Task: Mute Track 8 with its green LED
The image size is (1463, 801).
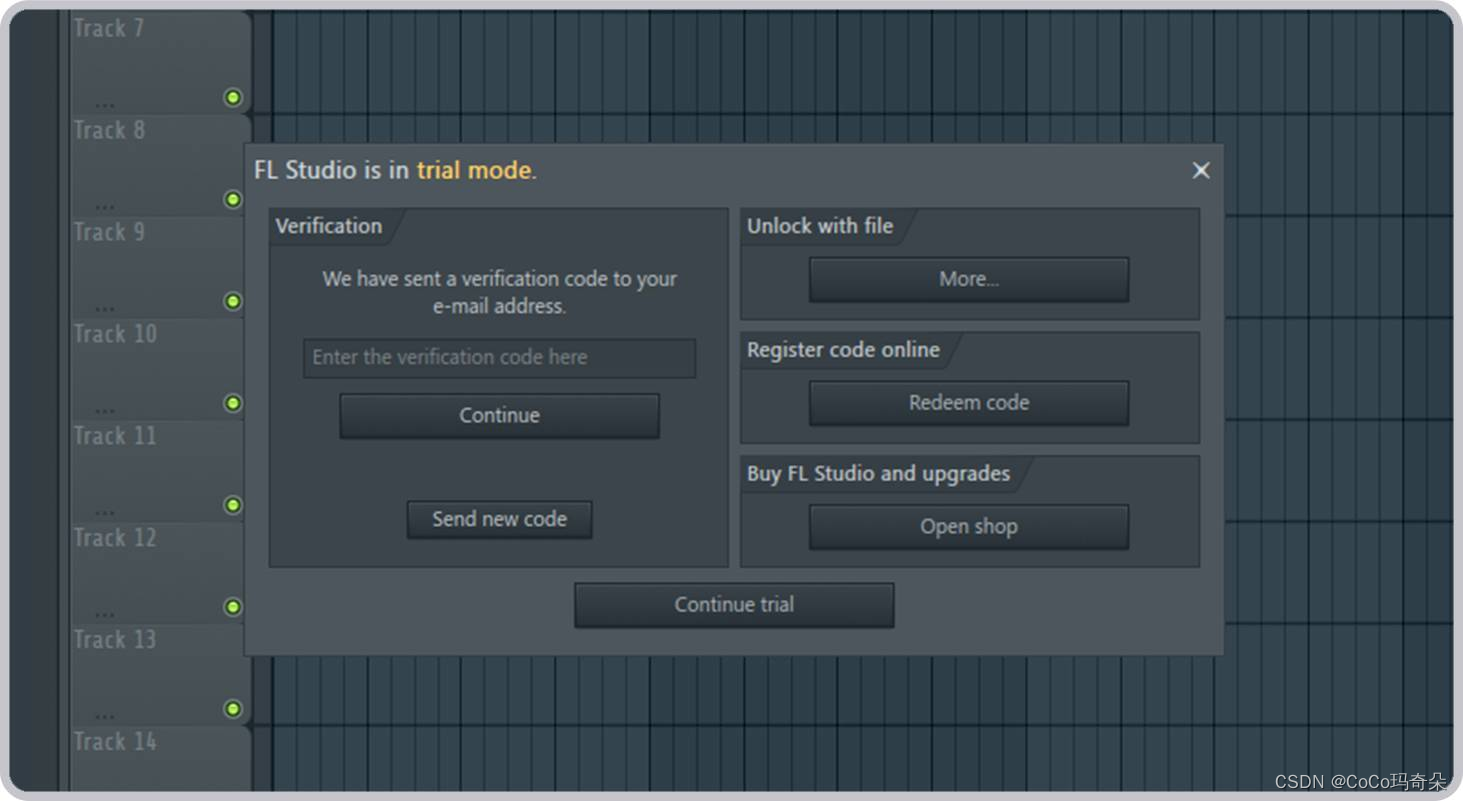Action: pyautogui.click(x=233, y=200)
